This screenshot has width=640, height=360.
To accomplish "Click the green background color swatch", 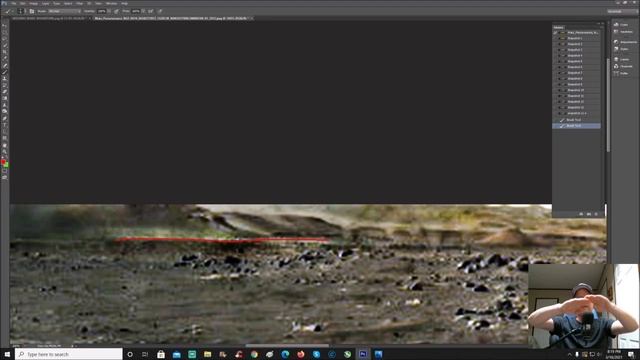I will [x=6, y=165].
